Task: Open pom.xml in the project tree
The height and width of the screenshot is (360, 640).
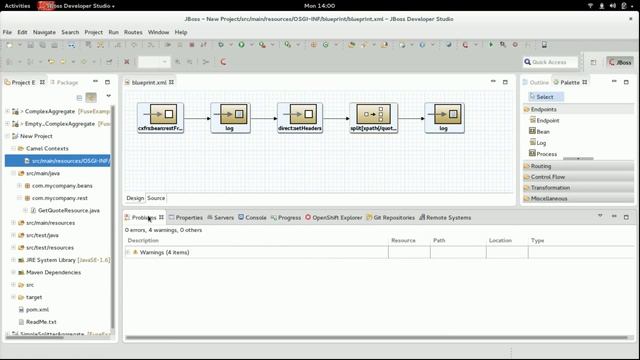Action: [x=33, y=309]
